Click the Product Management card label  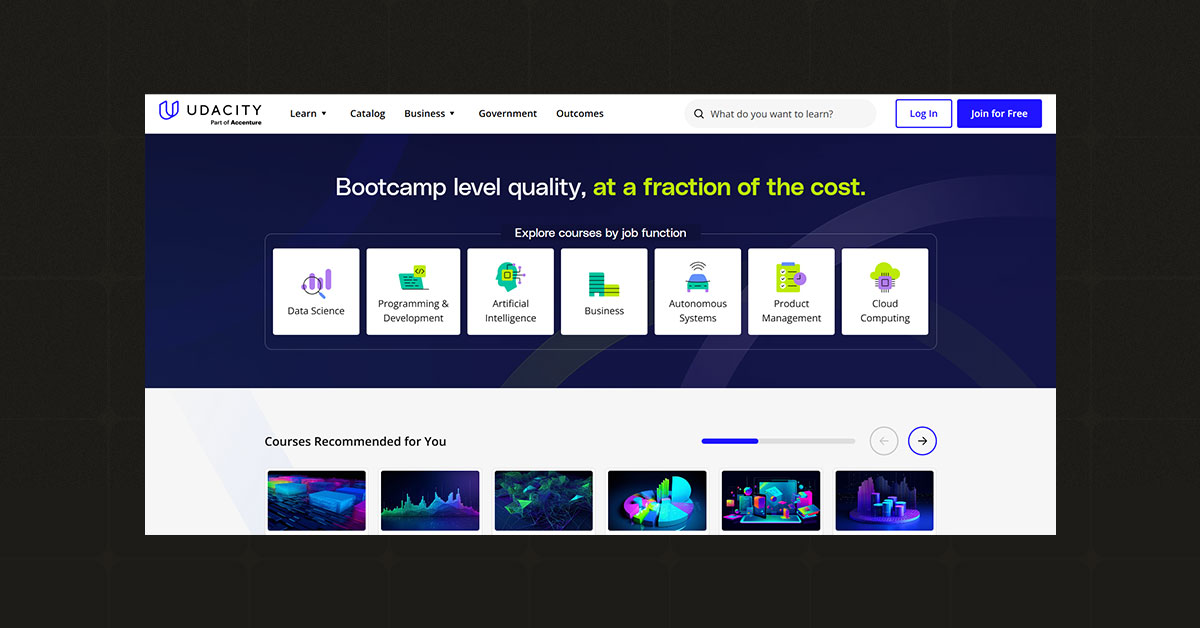(x=791, y=311)
